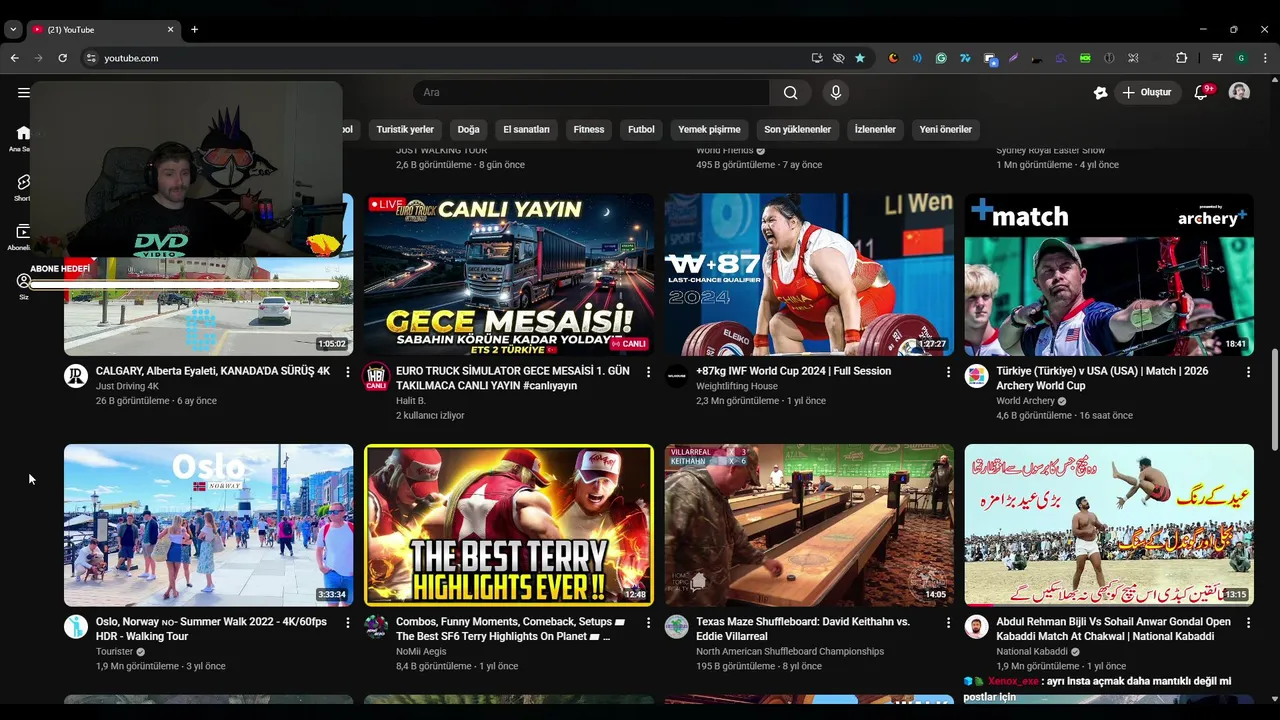Click the blue sound-wave extension icon

917,58
